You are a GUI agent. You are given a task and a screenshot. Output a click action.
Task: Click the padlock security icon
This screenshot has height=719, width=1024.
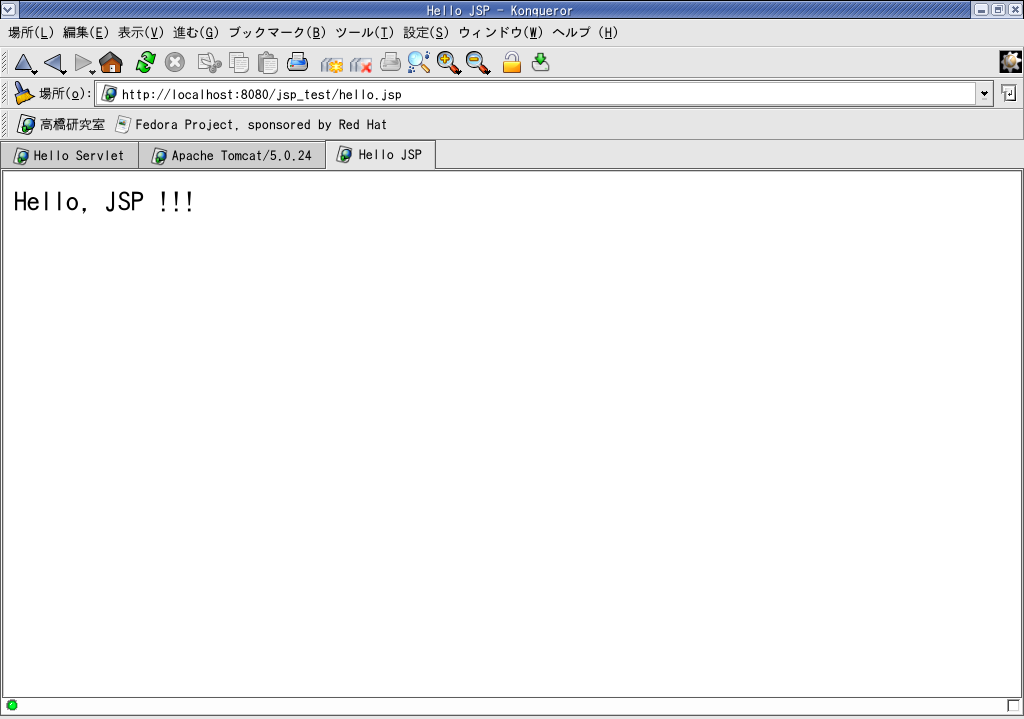511,63
